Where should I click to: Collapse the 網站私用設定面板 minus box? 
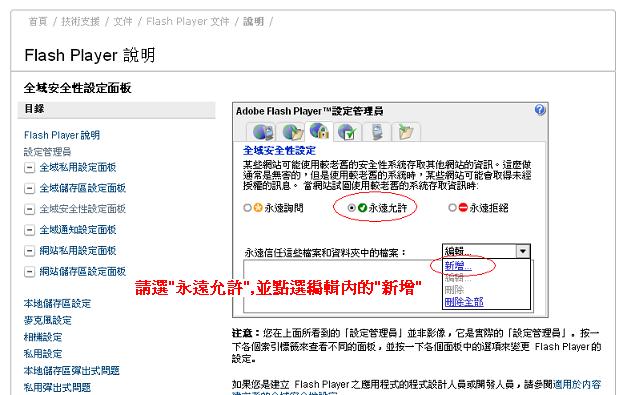coord(29,251)
